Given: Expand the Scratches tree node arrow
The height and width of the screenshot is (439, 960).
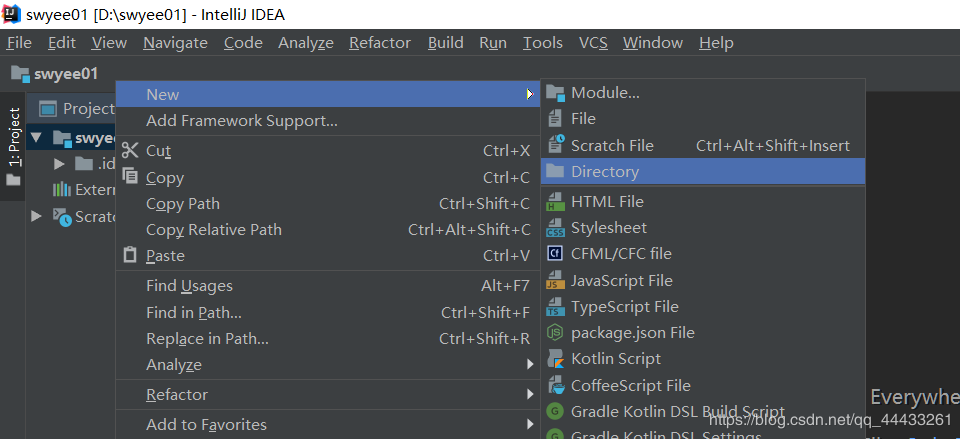Looking at the screenshot, I should click(x=37, y=216).
